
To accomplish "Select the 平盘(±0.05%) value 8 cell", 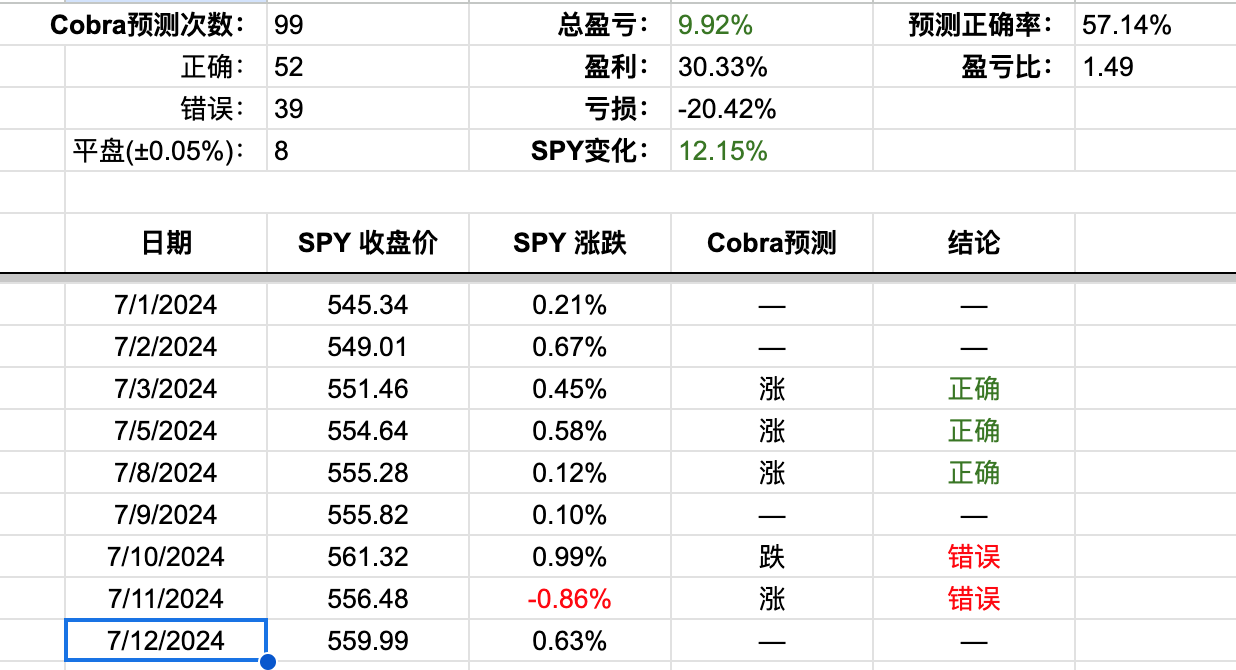I will [x=368, y=151].
